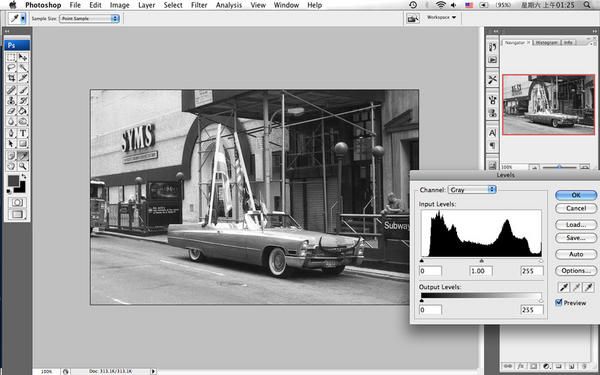The image size is (600, 375).
Task: Select the Clone Stamp tool
Action: click(11, 101)
